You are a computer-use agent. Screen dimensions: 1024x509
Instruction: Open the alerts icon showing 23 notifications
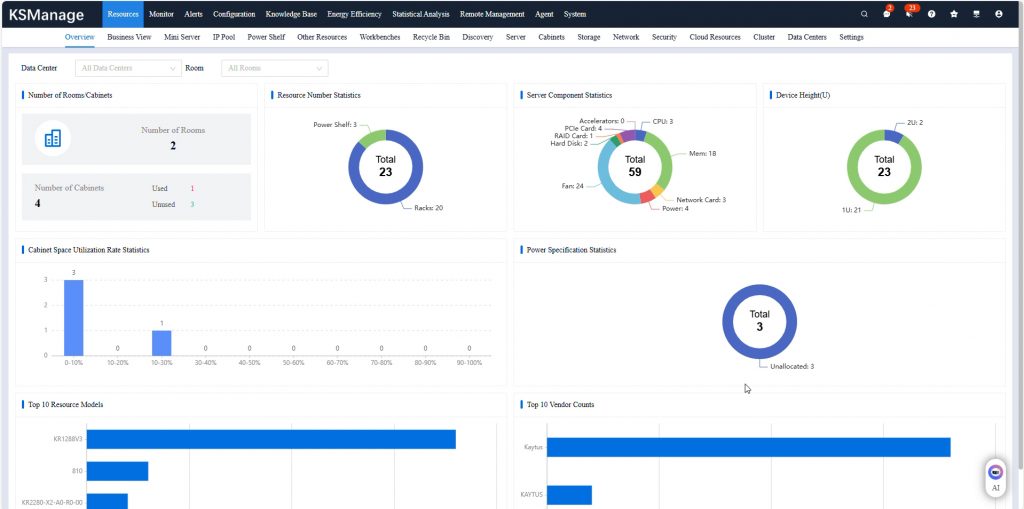coord(908,14)
